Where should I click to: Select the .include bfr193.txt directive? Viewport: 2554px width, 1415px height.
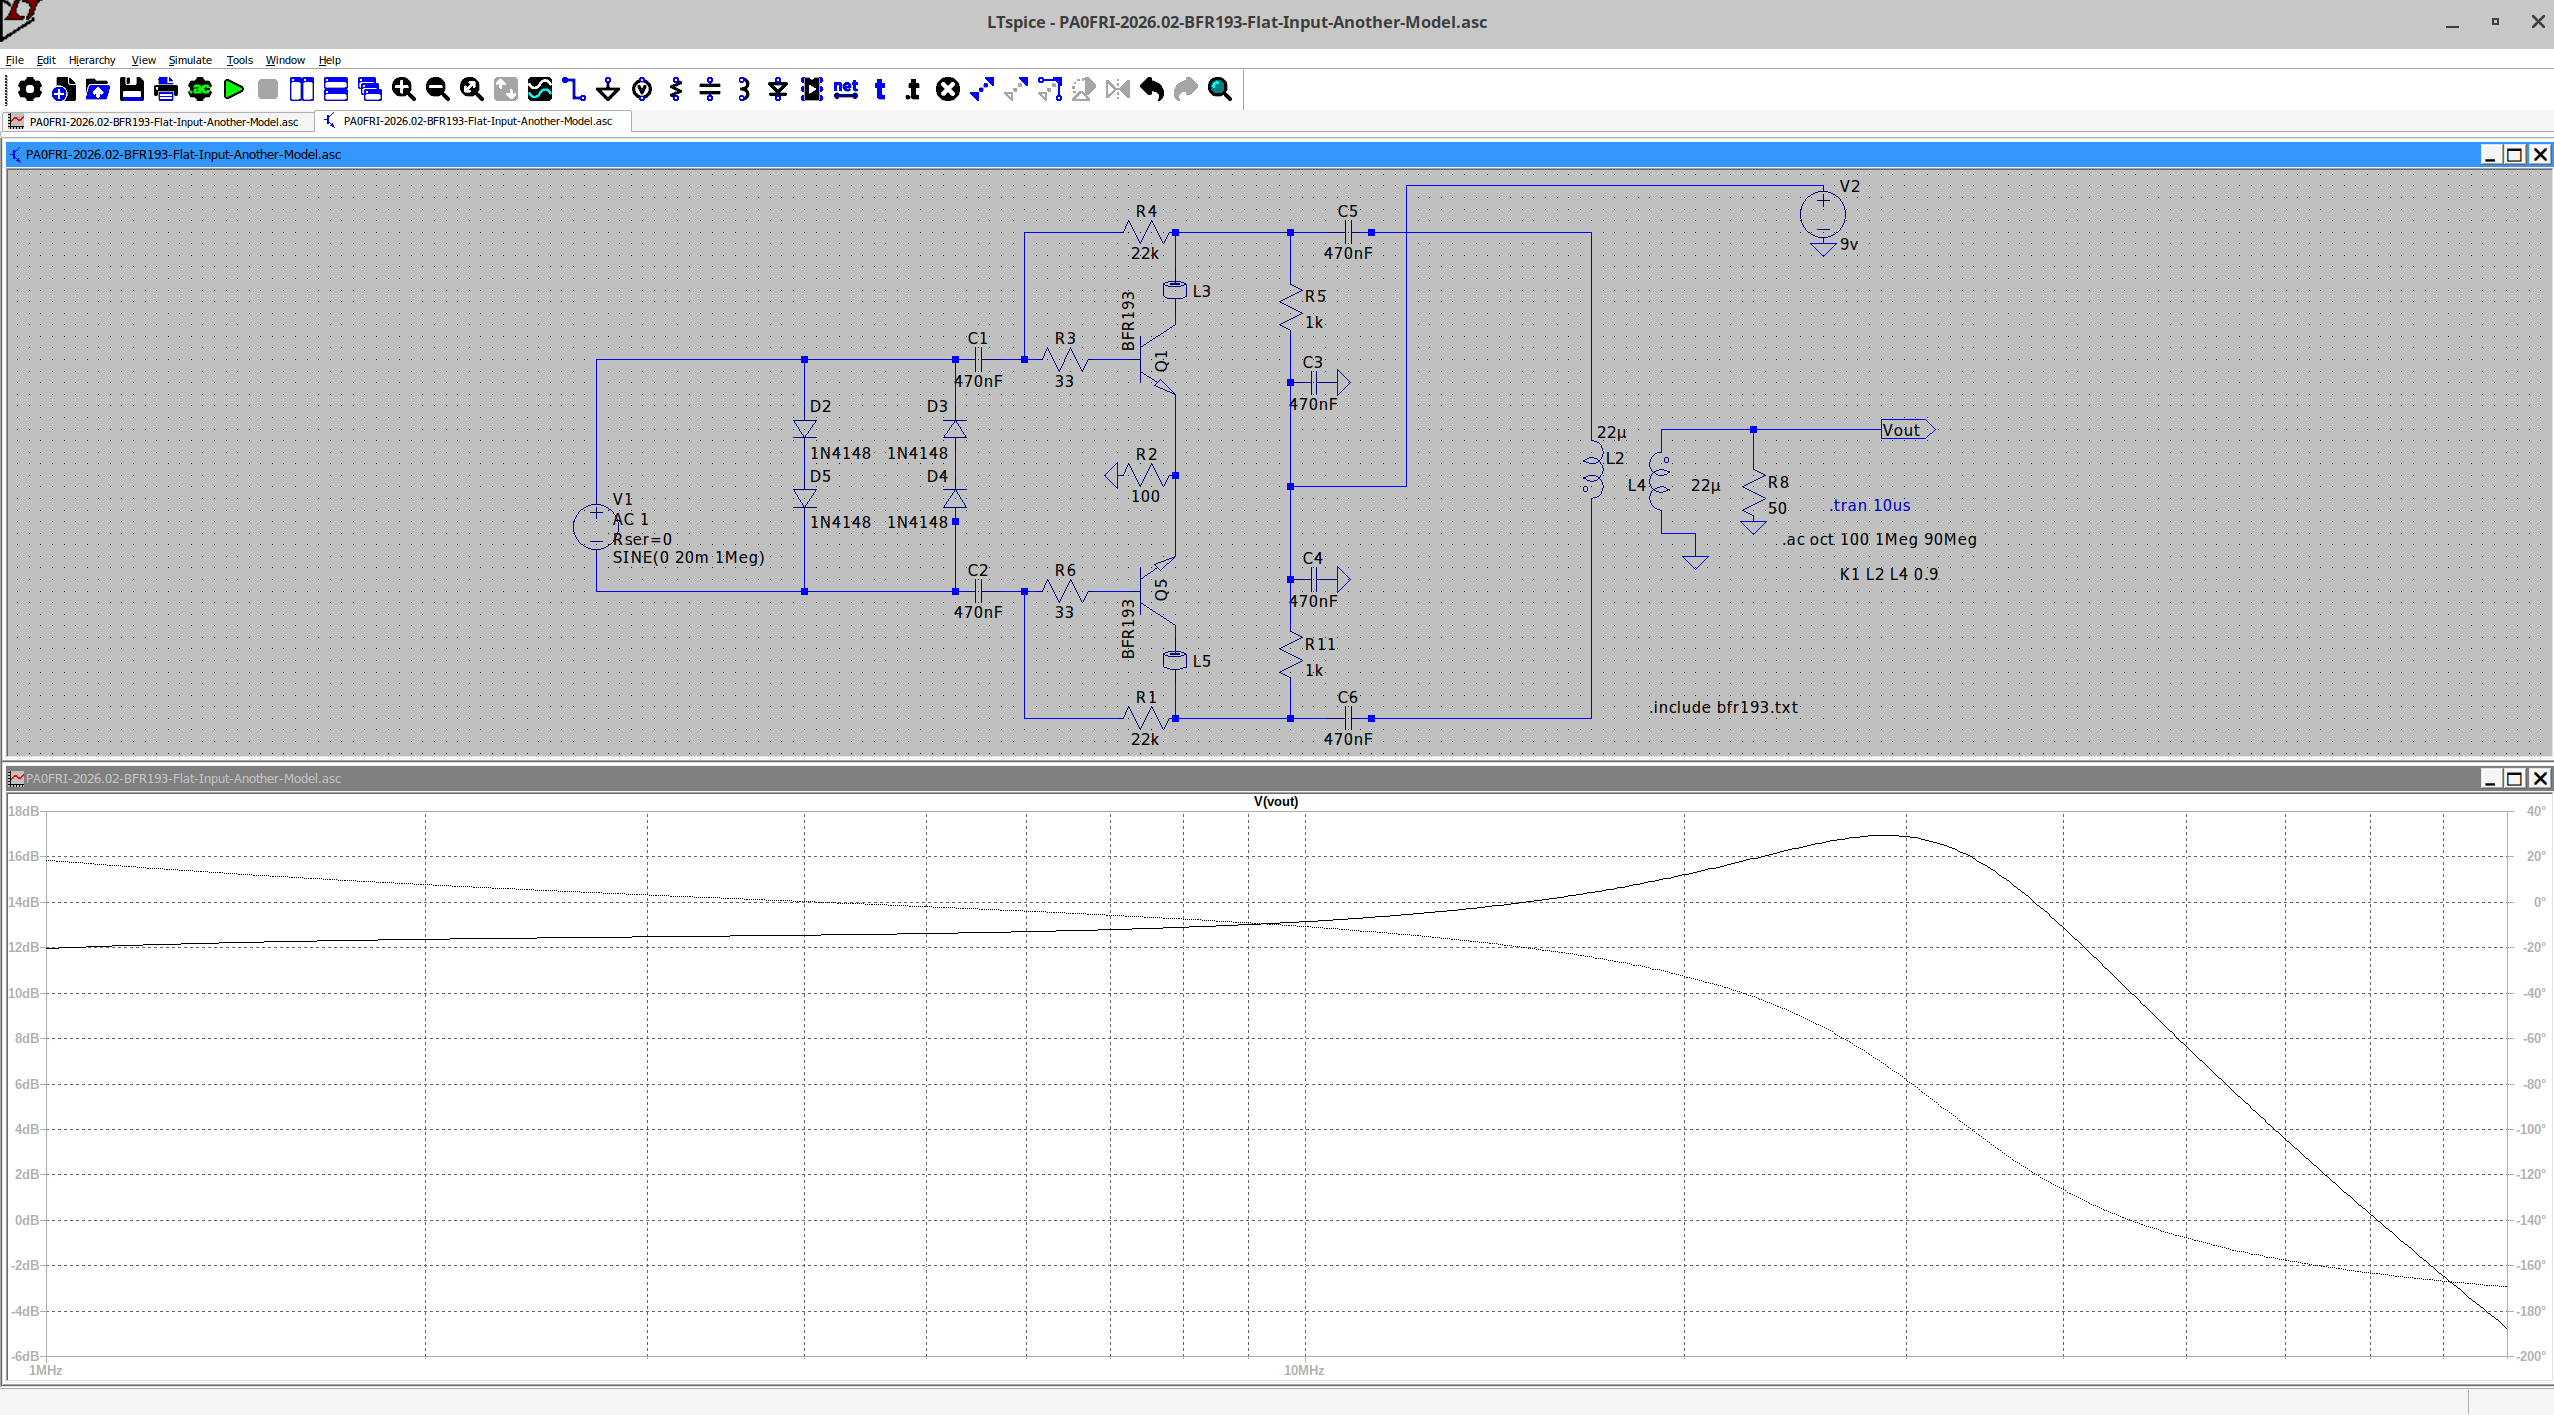coord(1722,707)
